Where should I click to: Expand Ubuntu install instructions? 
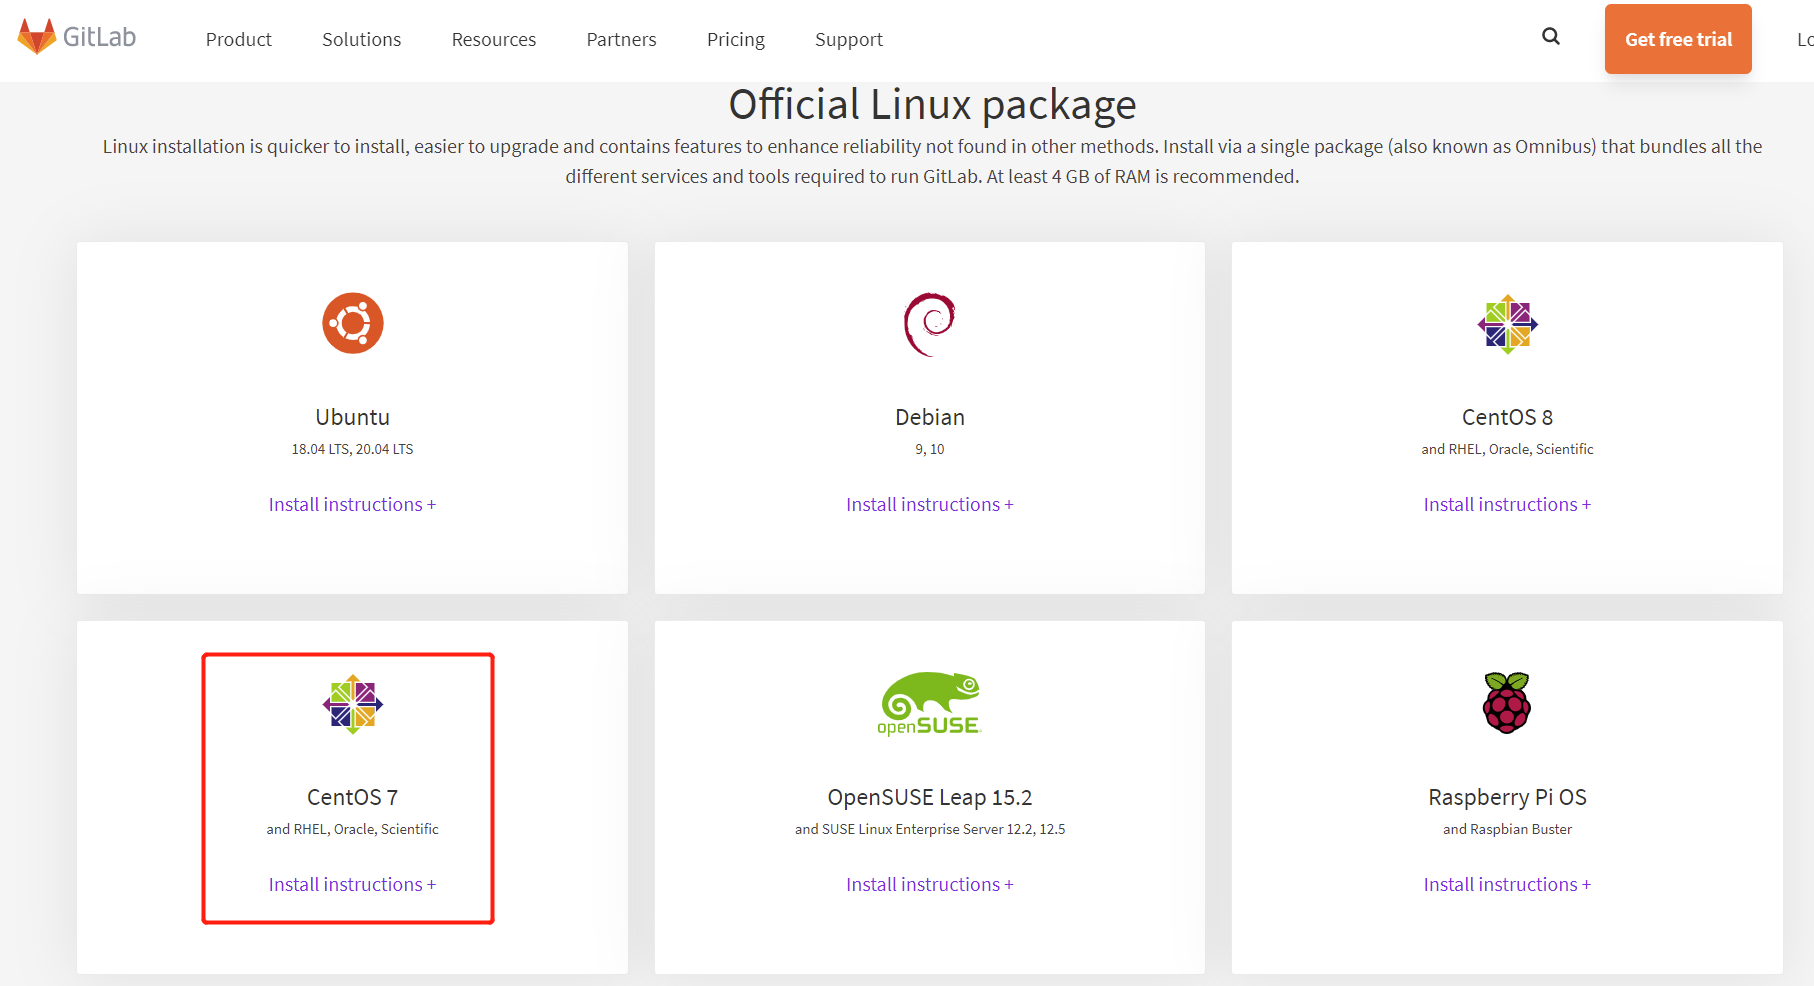pyautogui.click(x=352, y=504)
